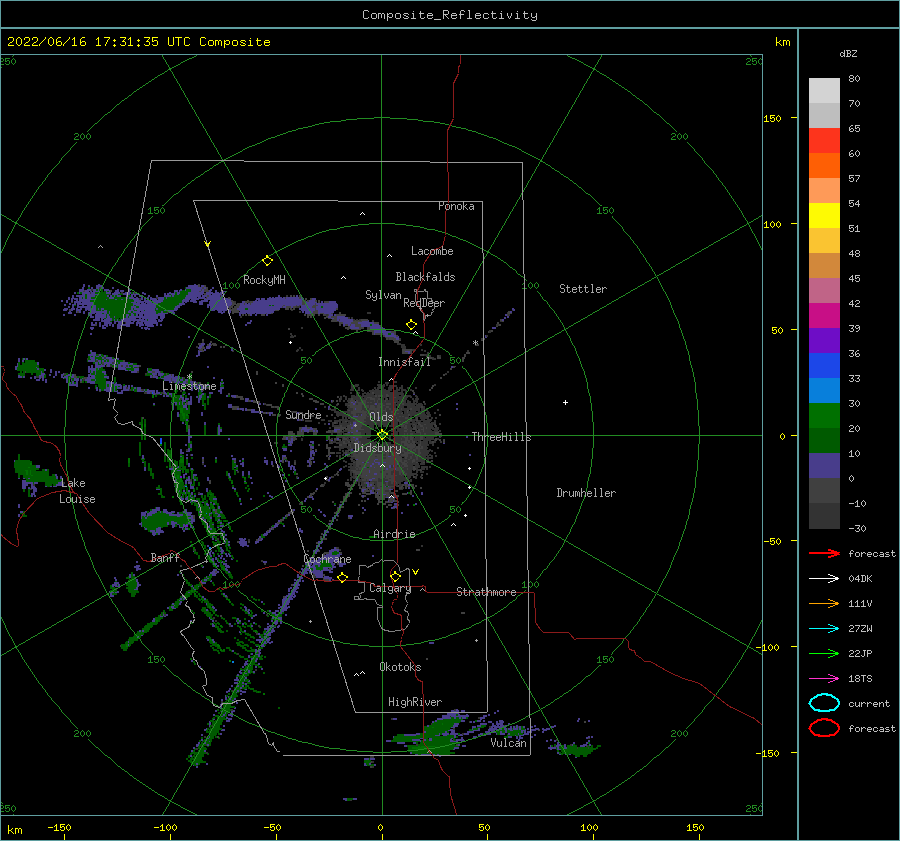Click the cyan 27ZW arrow legend icon
The width and height of the screenshot is (900, 841).
(824, 629)
